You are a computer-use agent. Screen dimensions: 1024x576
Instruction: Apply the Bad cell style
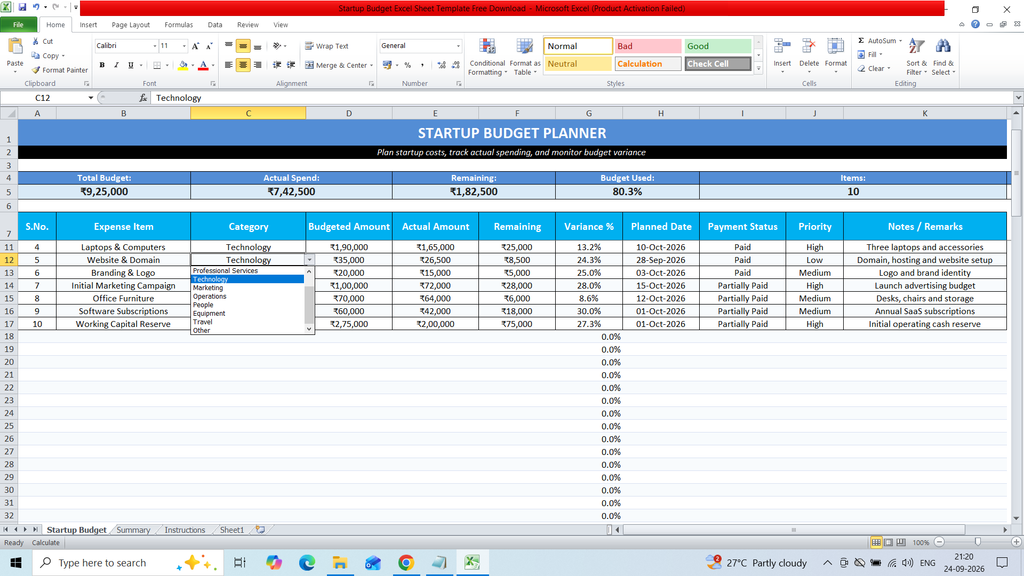pos(648,46)
